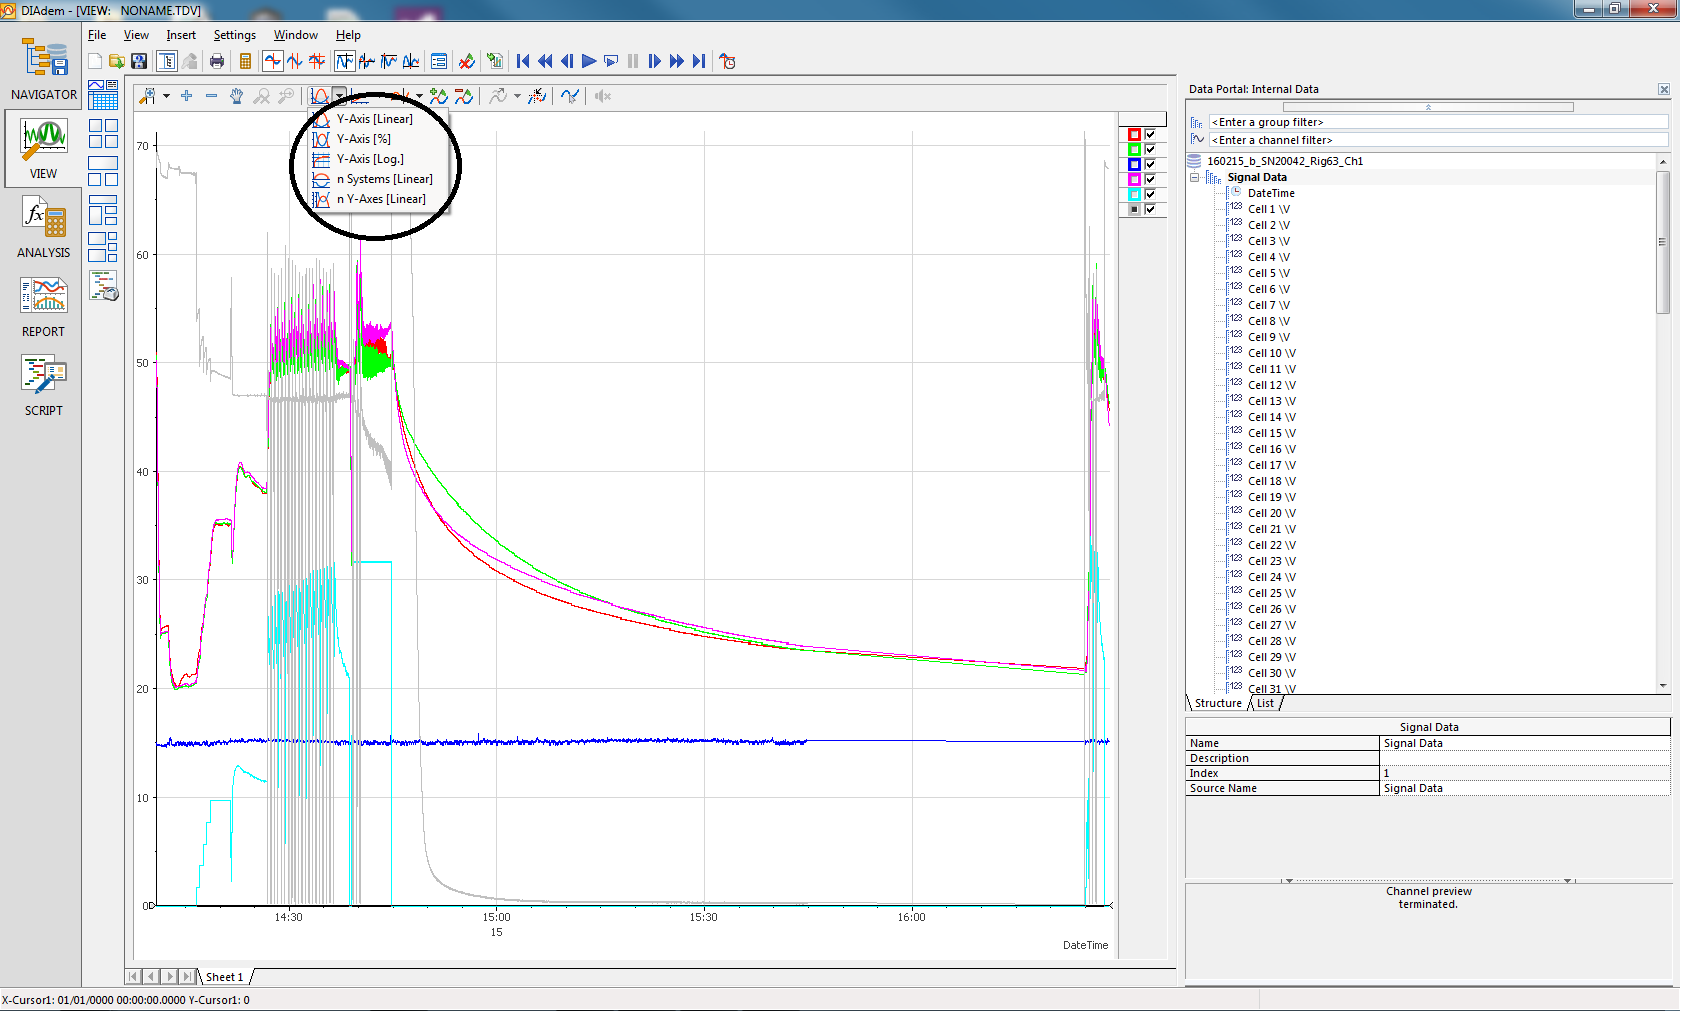Click the remove curve icon with red minus
Viewport: 1681px width, 1011px height.
pos(463,96)
